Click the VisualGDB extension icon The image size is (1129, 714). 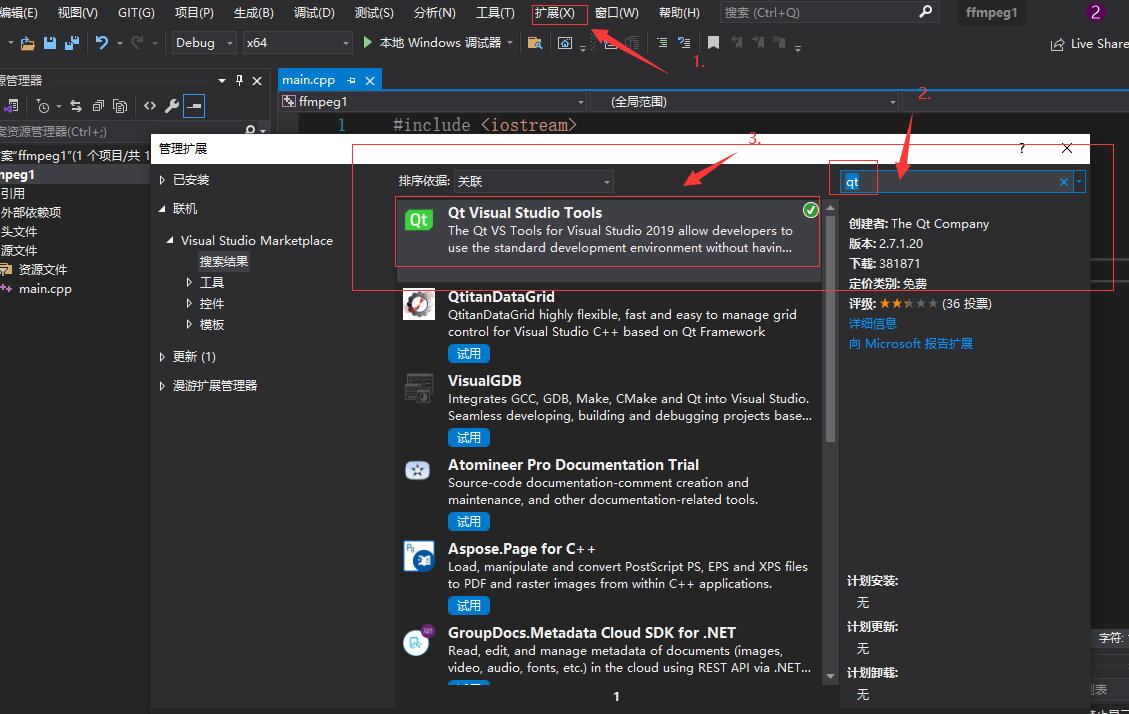[x=419, y=388]
